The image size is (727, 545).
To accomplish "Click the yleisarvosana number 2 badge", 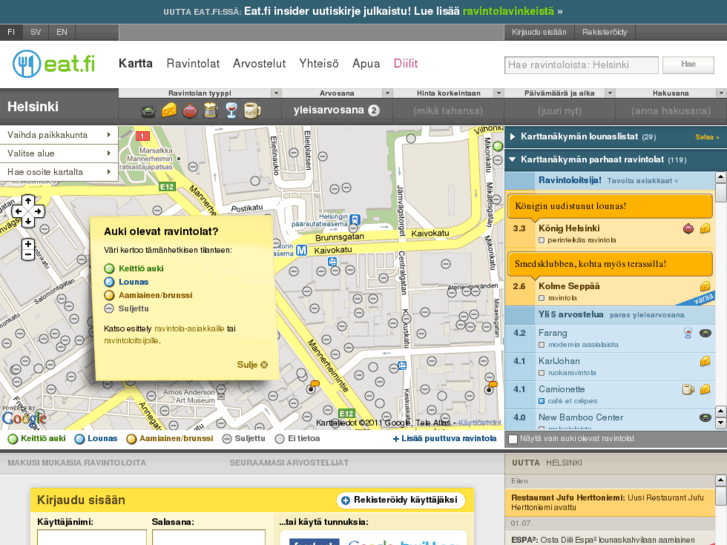I will coord(374,111).
